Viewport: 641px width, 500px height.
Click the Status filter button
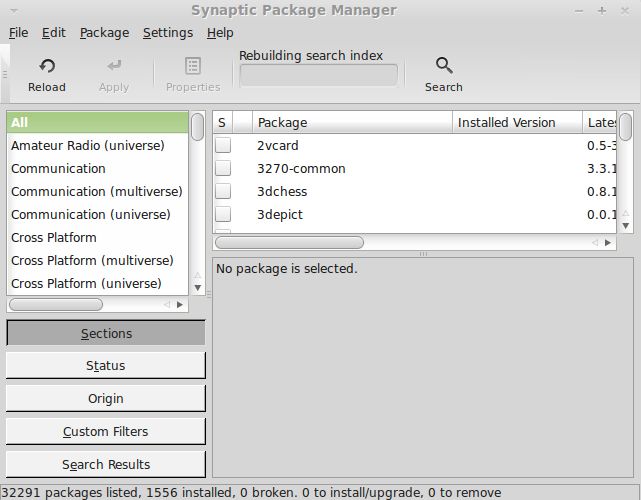106,365
